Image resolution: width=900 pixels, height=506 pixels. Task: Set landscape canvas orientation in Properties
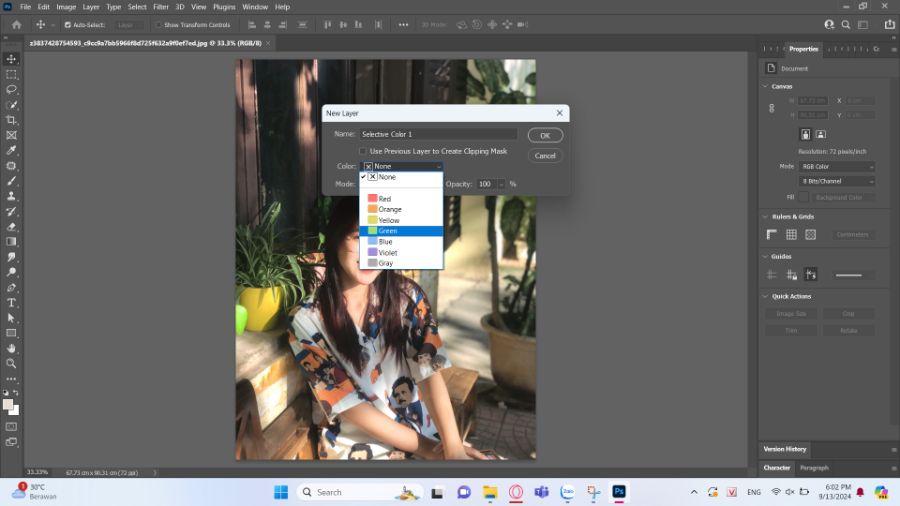[821, 134]
